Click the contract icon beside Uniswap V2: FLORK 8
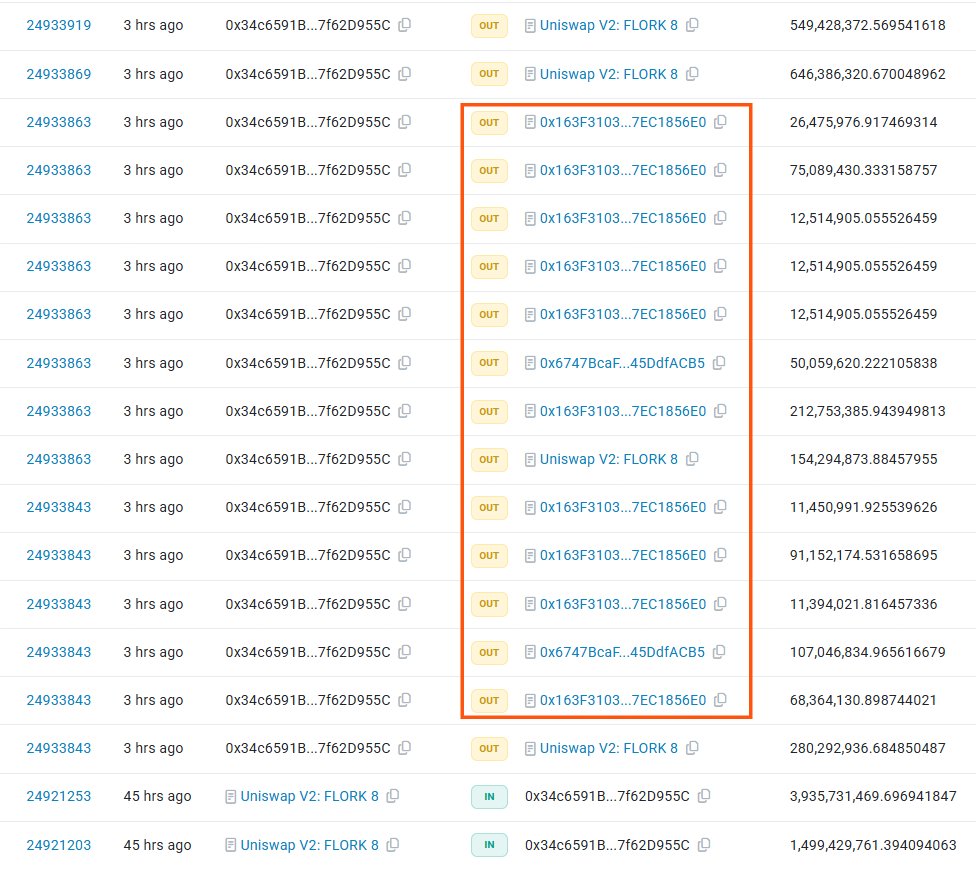This screenshot has height=869, width=976. pos(531,25)
